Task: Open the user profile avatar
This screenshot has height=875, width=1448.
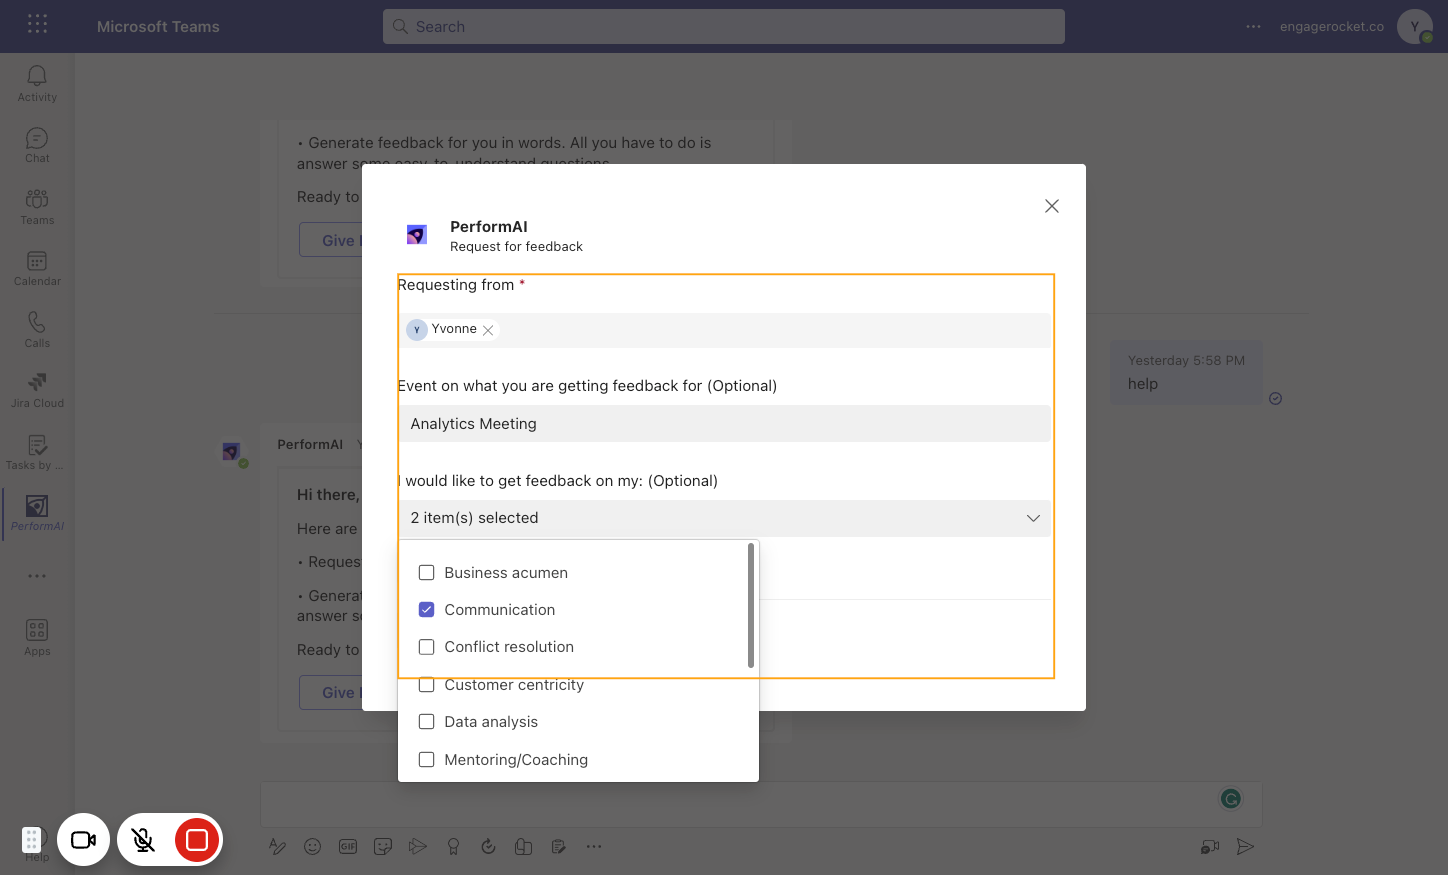Action: click(x=1415, y=27)
